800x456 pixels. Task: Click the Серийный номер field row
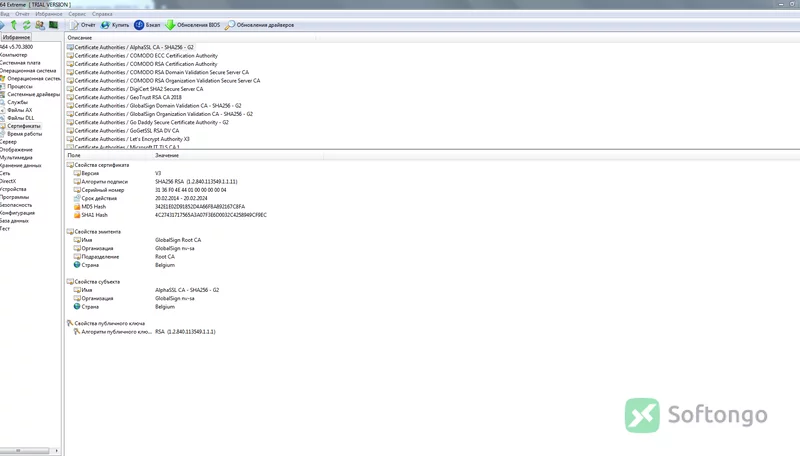point(150,190)
